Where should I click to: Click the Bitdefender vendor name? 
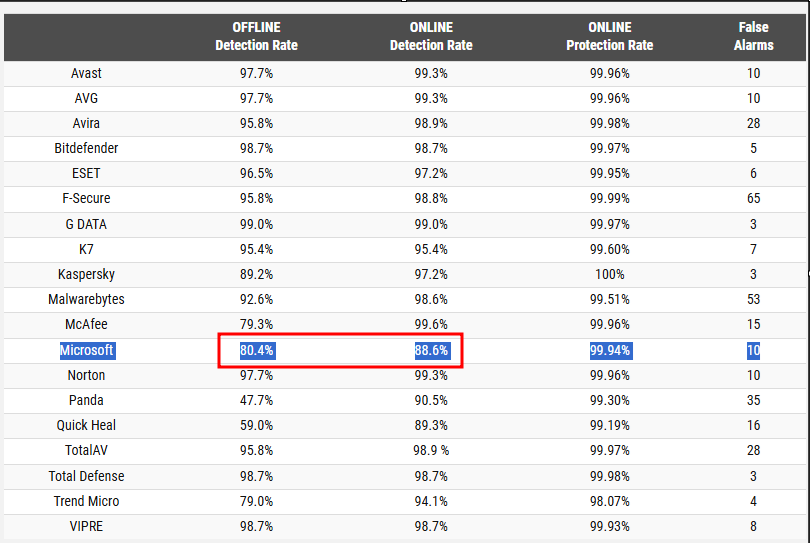86,148
